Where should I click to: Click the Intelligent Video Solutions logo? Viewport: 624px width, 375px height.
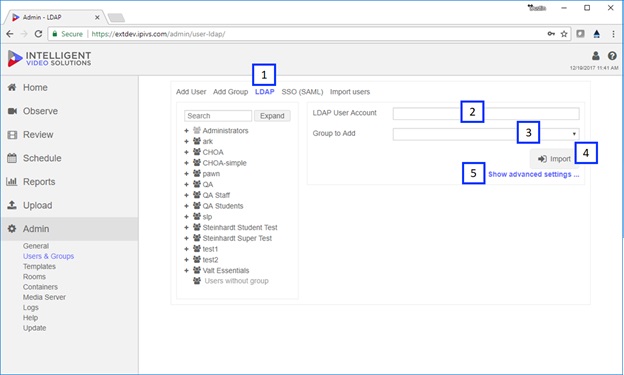pyautogui.click(x=49, y=59)
